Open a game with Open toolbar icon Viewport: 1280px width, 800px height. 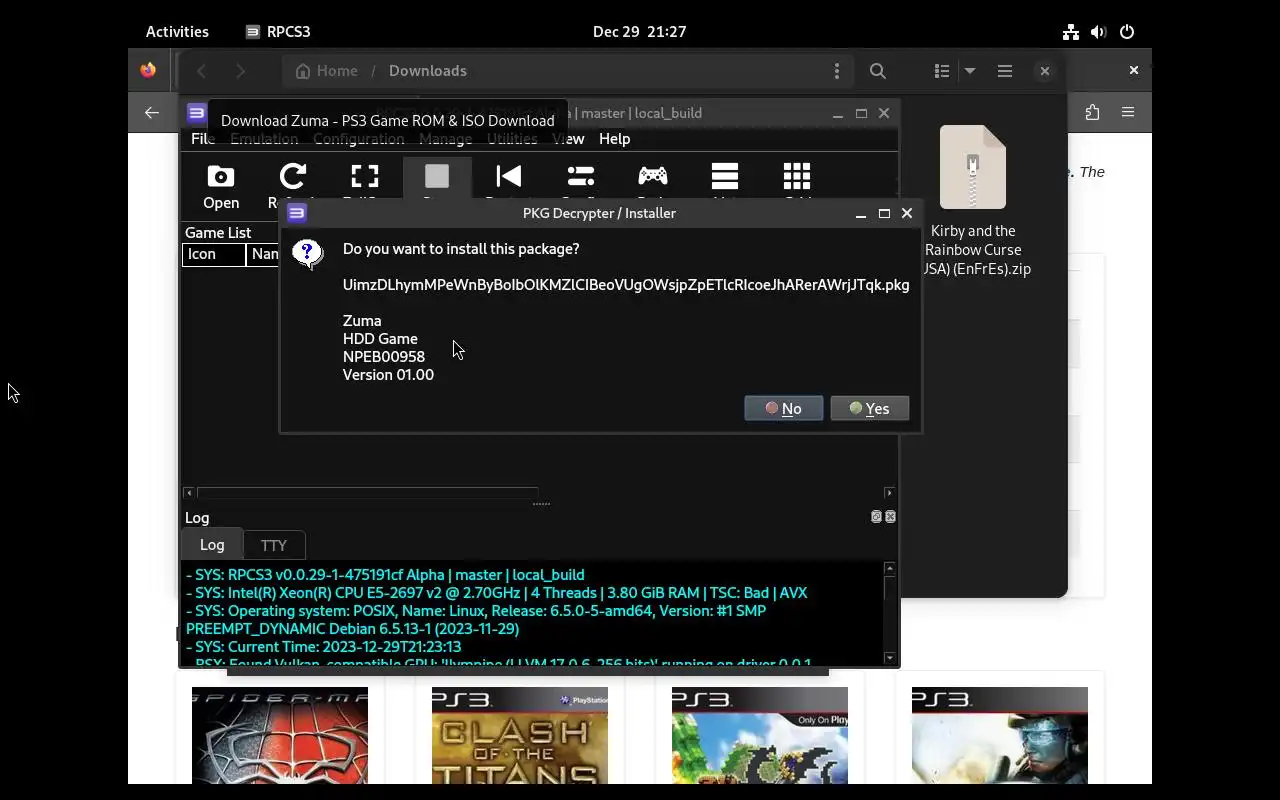tap(221, 187)
